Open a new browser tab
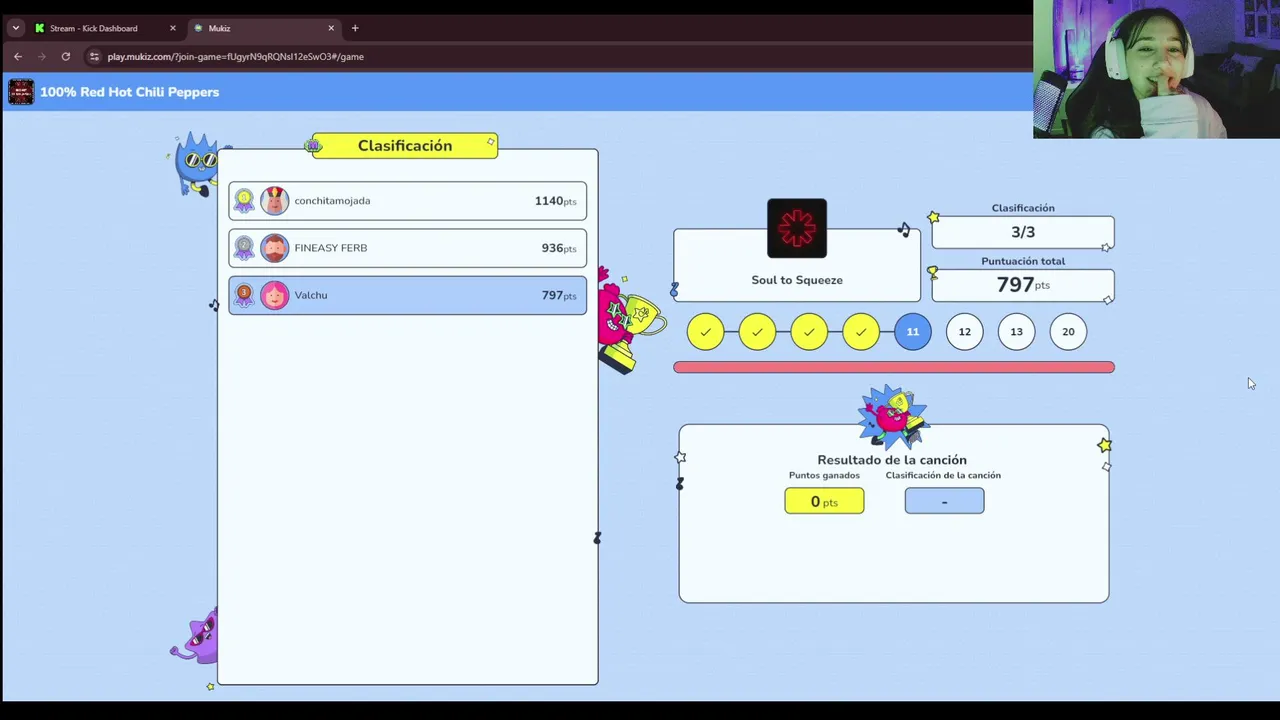This screenshot has height=720, width=1280. 355,28
